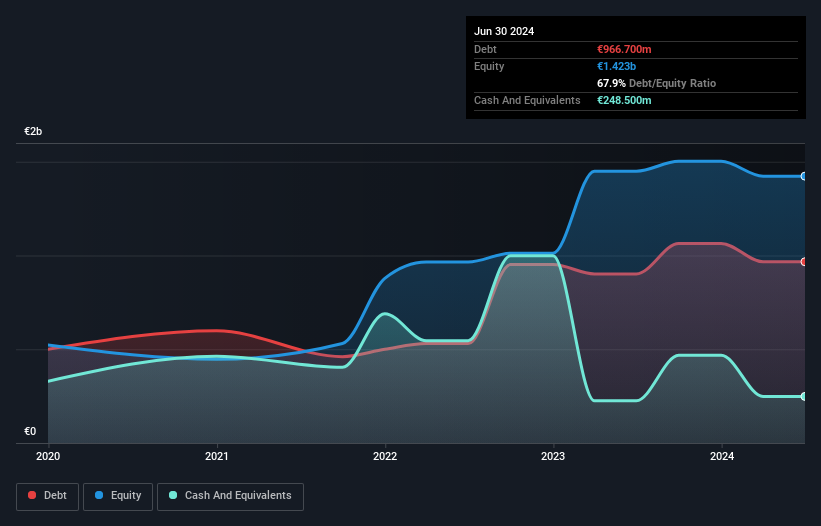Viewport: 821px width, 526px height.
Task: Click the 2024 x-axis label
Action: coord(722,456)
